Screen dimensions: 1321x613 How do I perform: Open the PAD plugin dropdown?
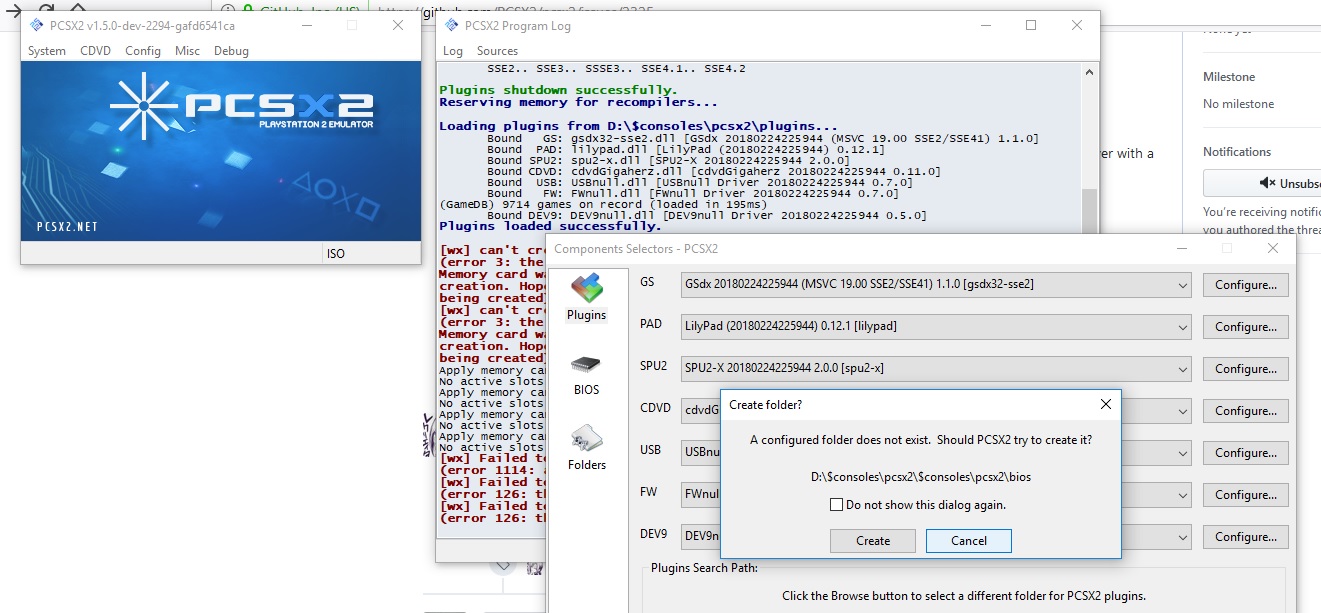click(x=1183, y=326)
